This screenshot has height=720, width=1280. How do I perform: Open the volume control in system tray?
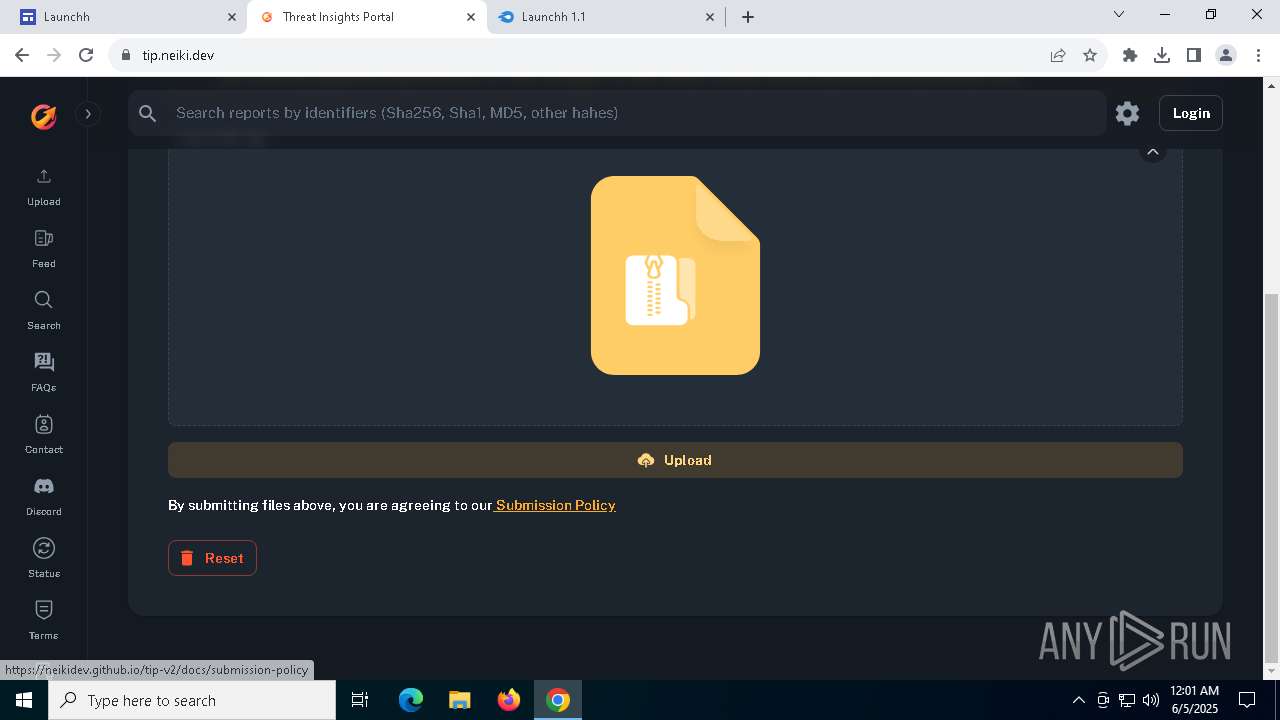coord(1151,700)
